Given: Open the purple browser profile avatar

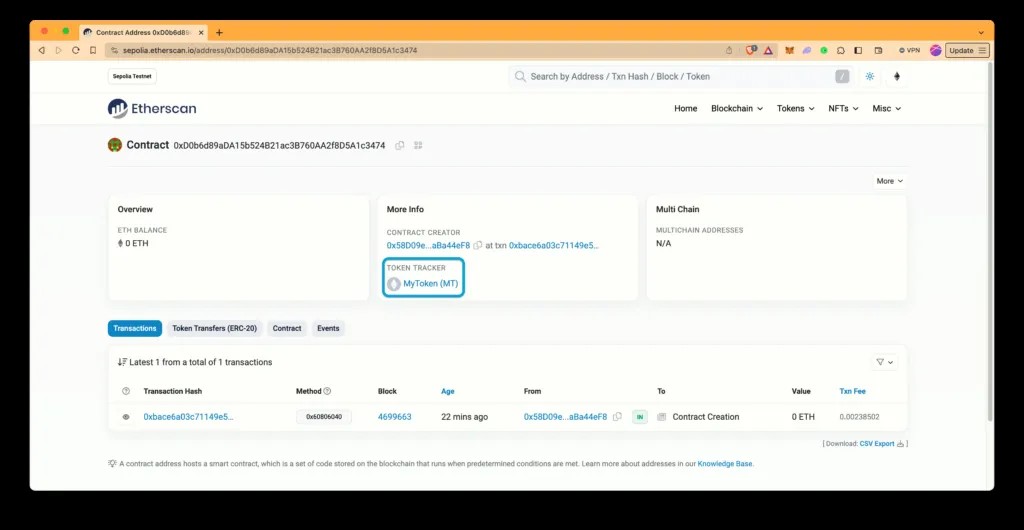Looking at the screenshot, I should [x=935, y=50].
